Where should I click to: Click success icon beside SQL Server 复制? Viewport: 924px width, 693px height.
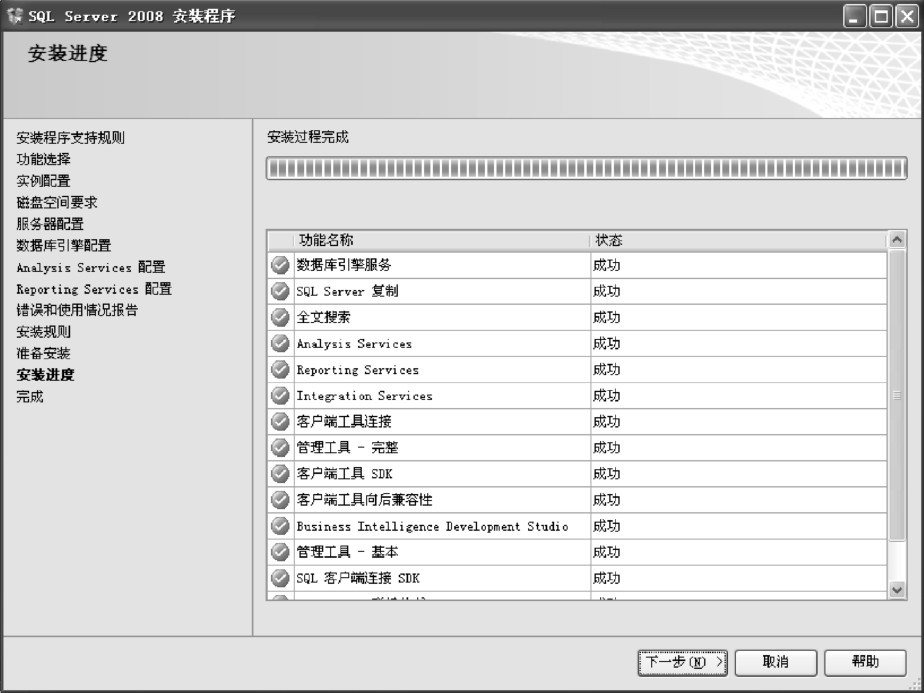280,291
